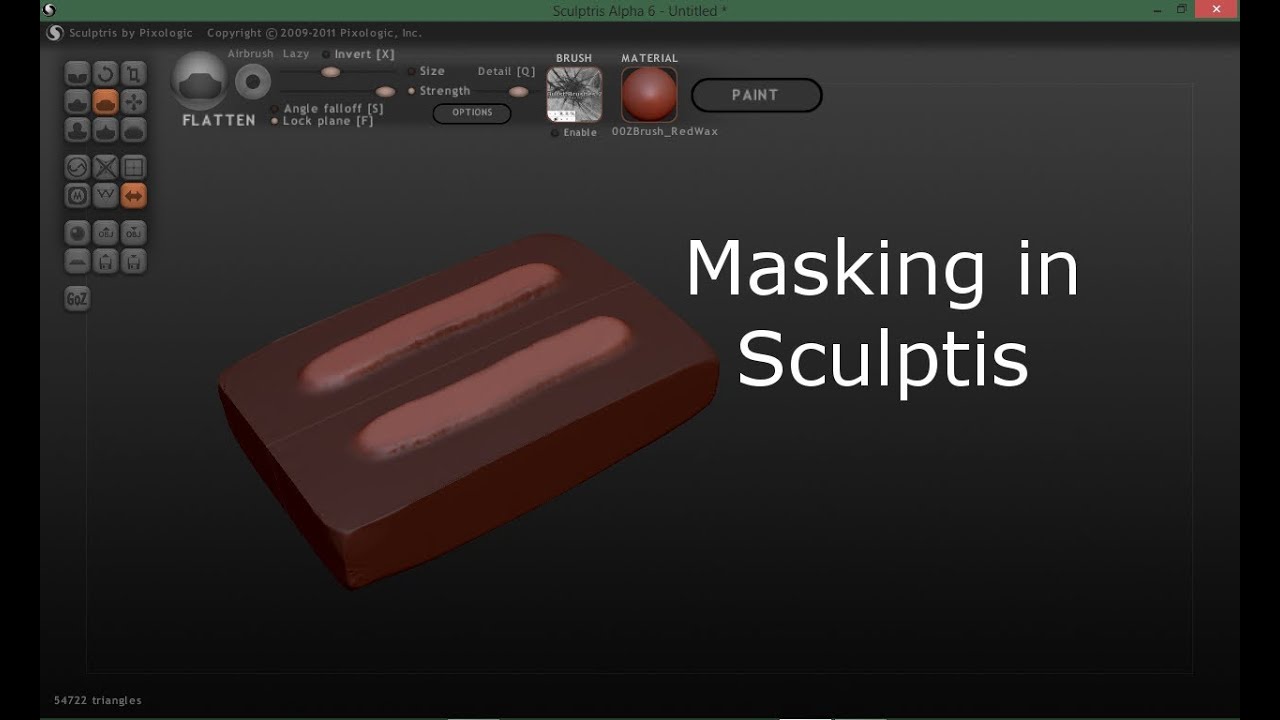Toggle the Wireframe display icon
The height and width of the screenshot is (720, 1280).
(x=105, y=195)
